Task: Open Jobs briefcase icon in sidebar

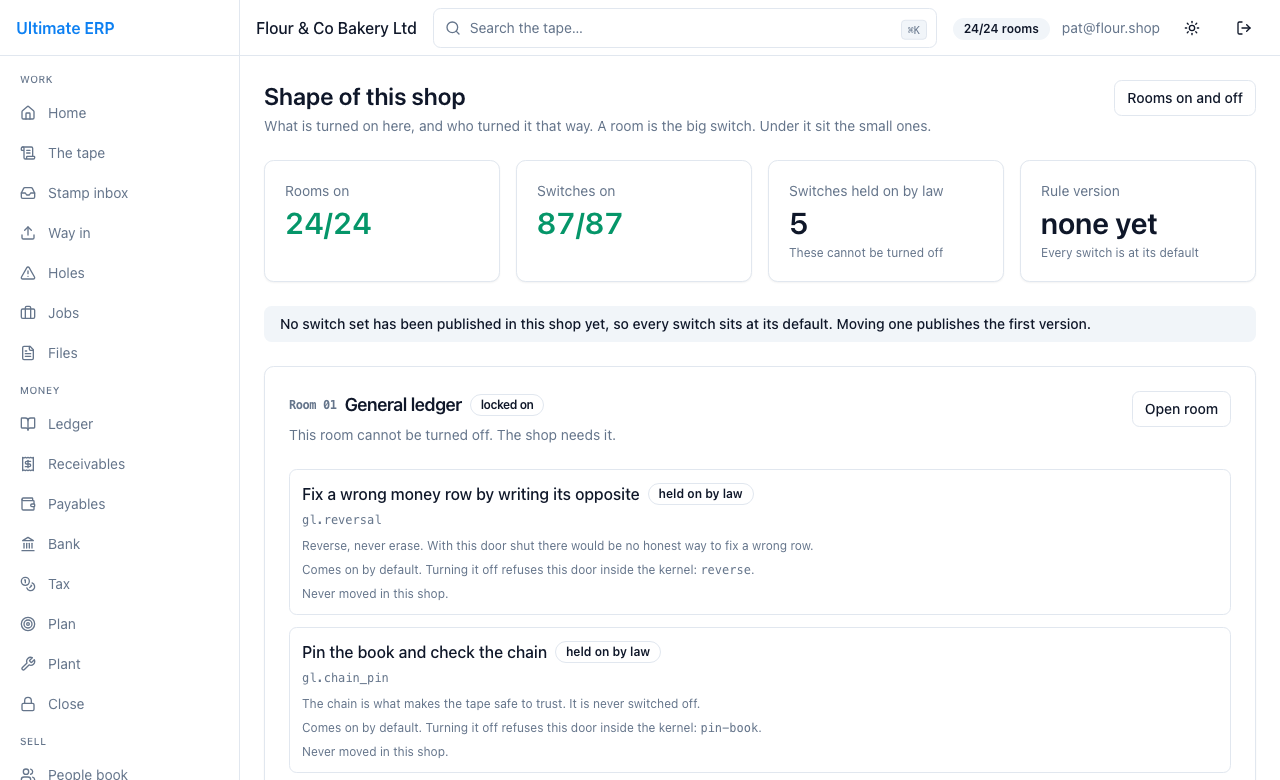Action: [x=28, y=313]
